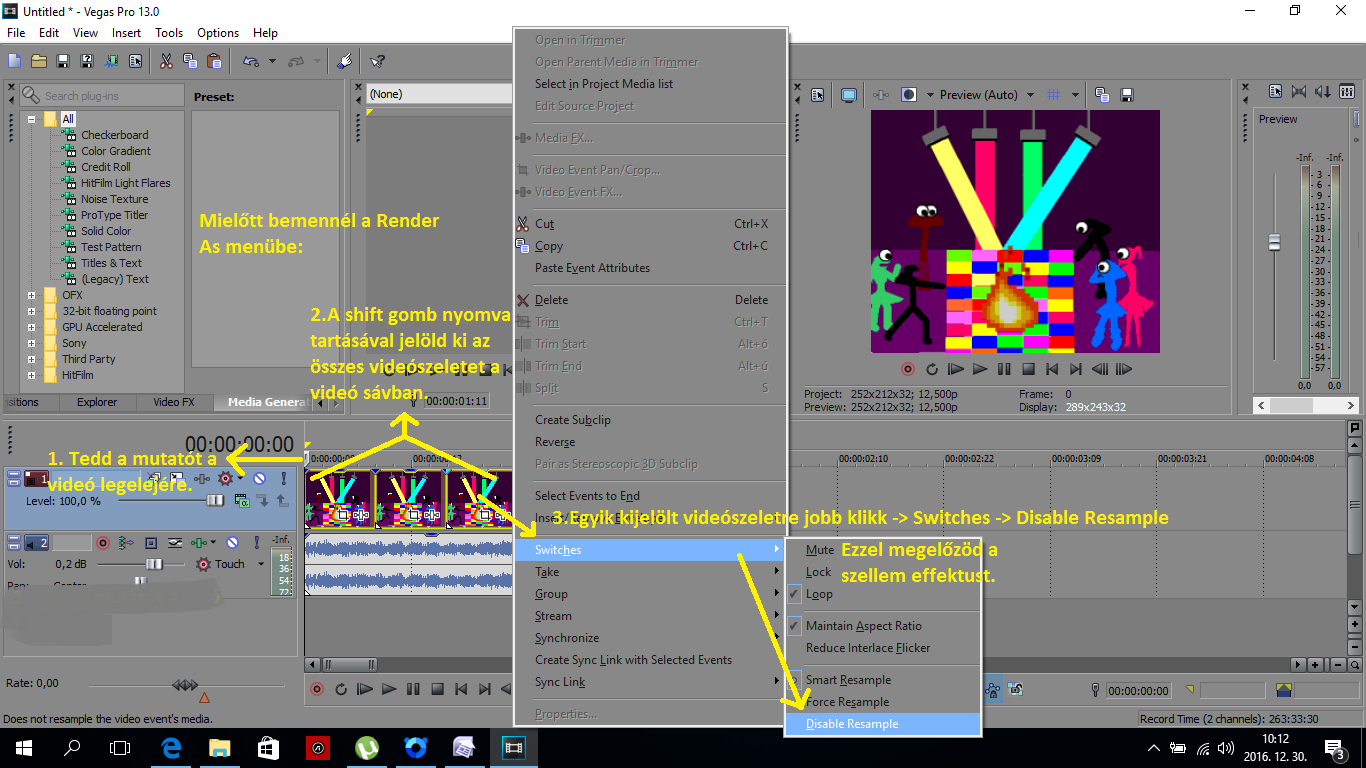Open the (None) preset dropdown
Screen dimensions: 1366x768
click(440, 94)
